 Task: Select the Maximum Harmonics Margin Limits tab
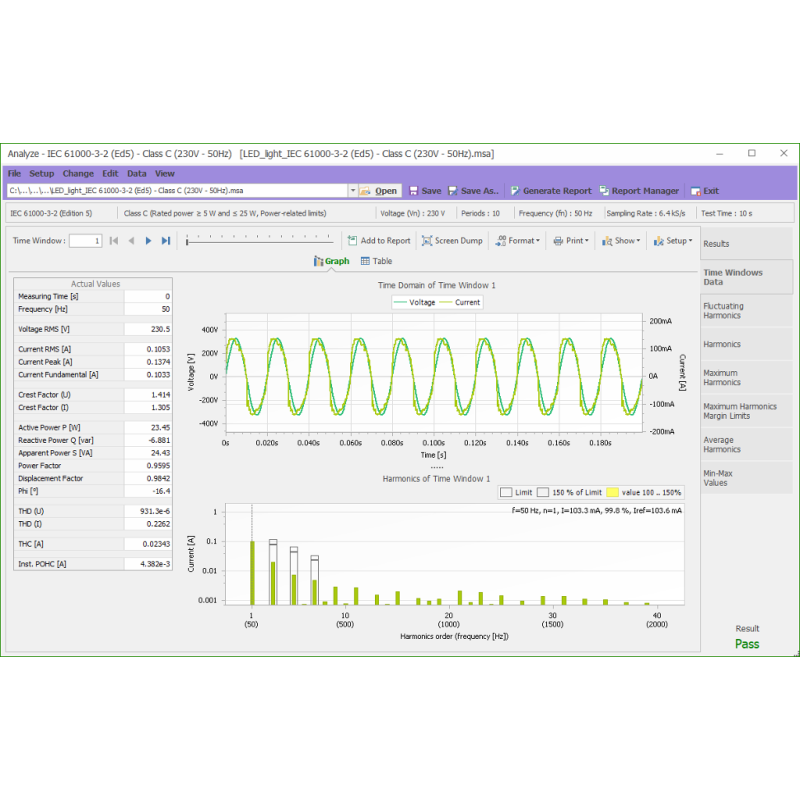point(746,411)
